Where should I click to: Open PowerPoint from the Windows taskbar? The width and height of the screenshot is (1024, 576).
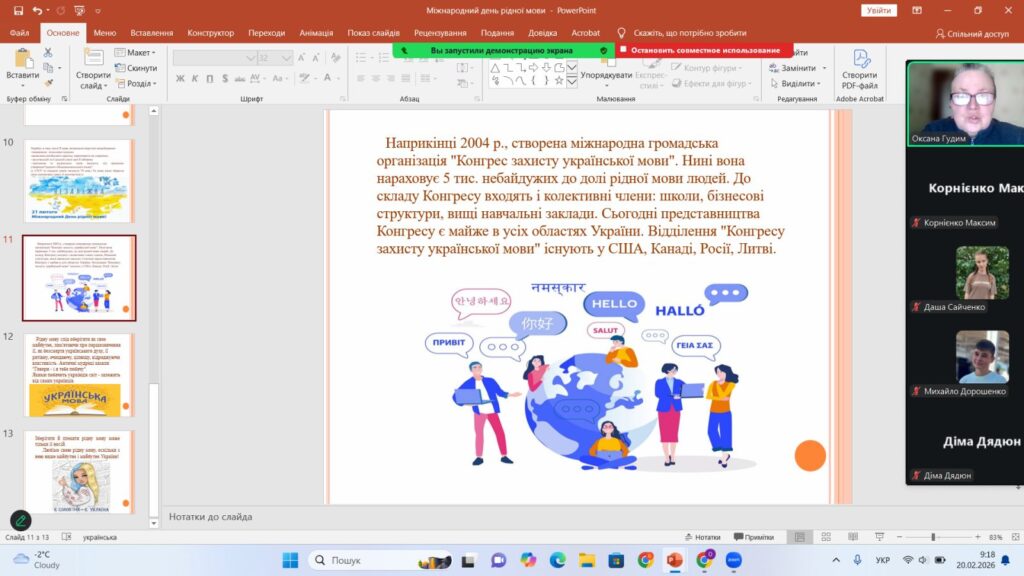click(x=675, y=560)
